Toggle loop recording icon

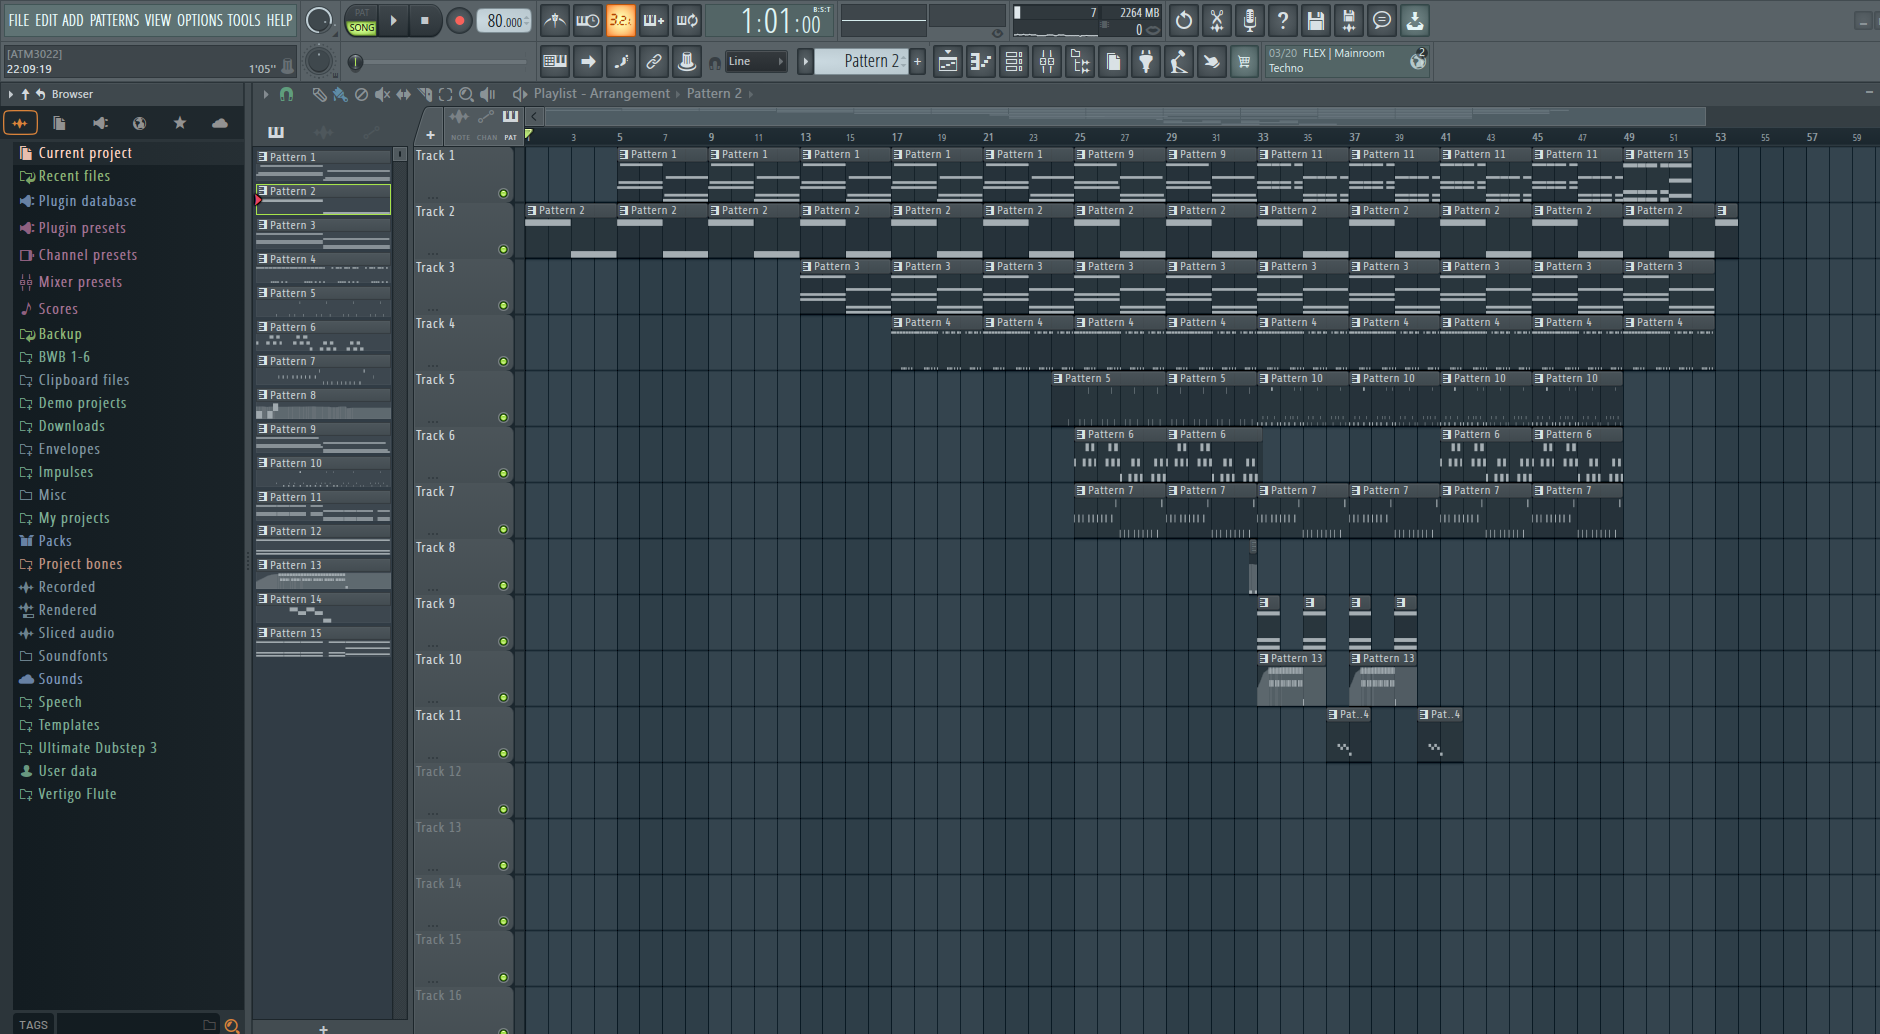click(x=687, y=20)
